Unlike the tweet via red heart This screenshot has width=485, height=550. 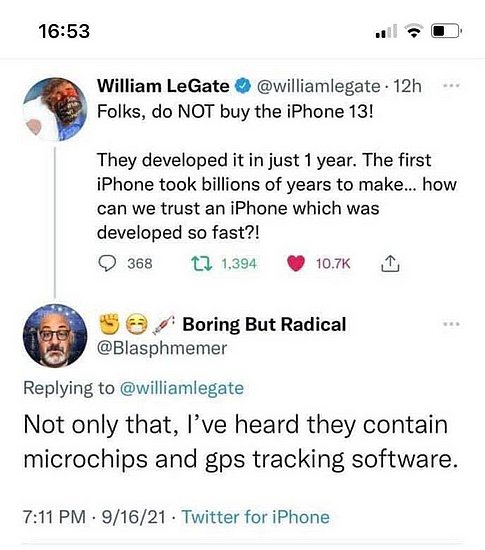pos(296,263)
